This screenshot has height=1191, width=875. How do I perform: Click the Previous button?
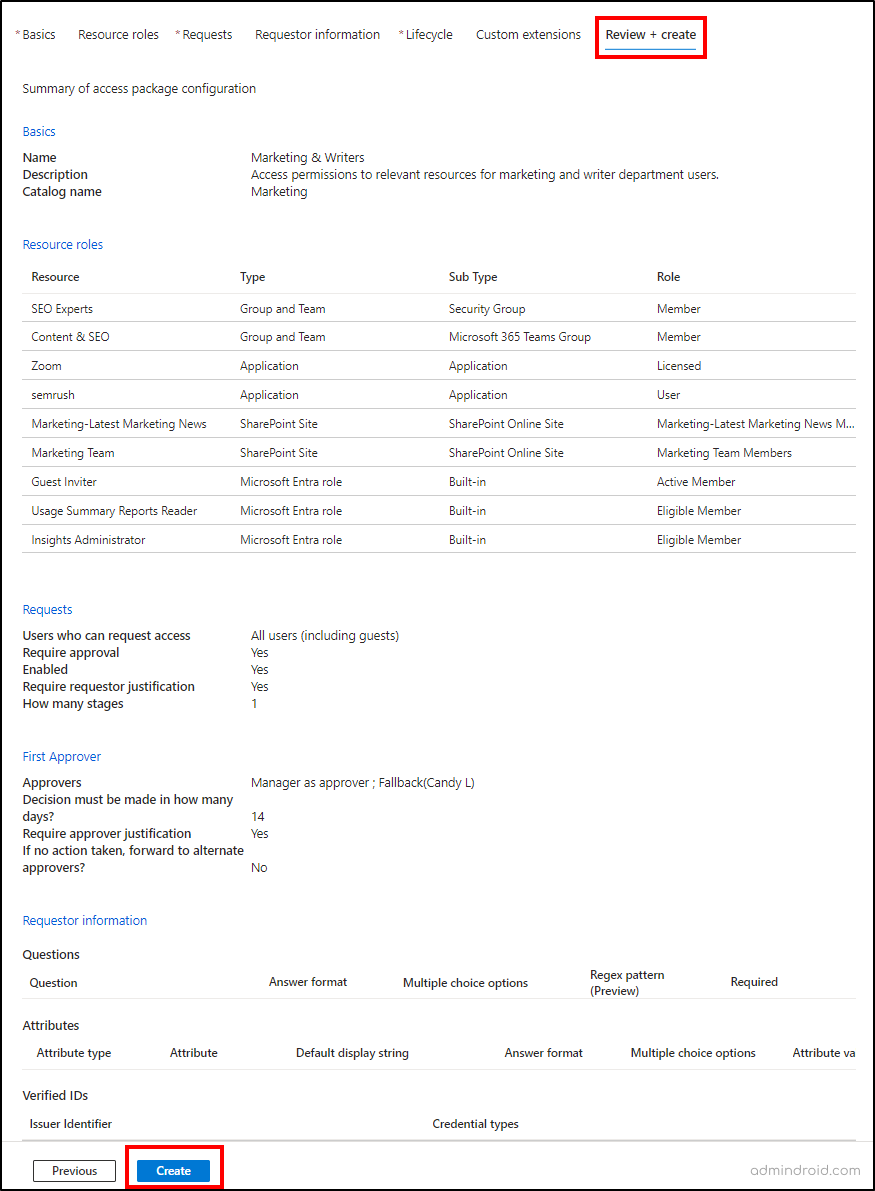click(74, 1170)
